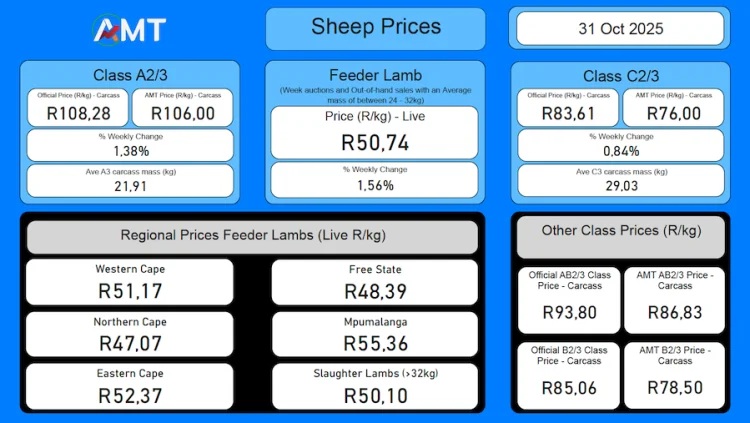Click the Mpumalanga price card
Viewport: 750px width, 423px height.
coord(375,334)
